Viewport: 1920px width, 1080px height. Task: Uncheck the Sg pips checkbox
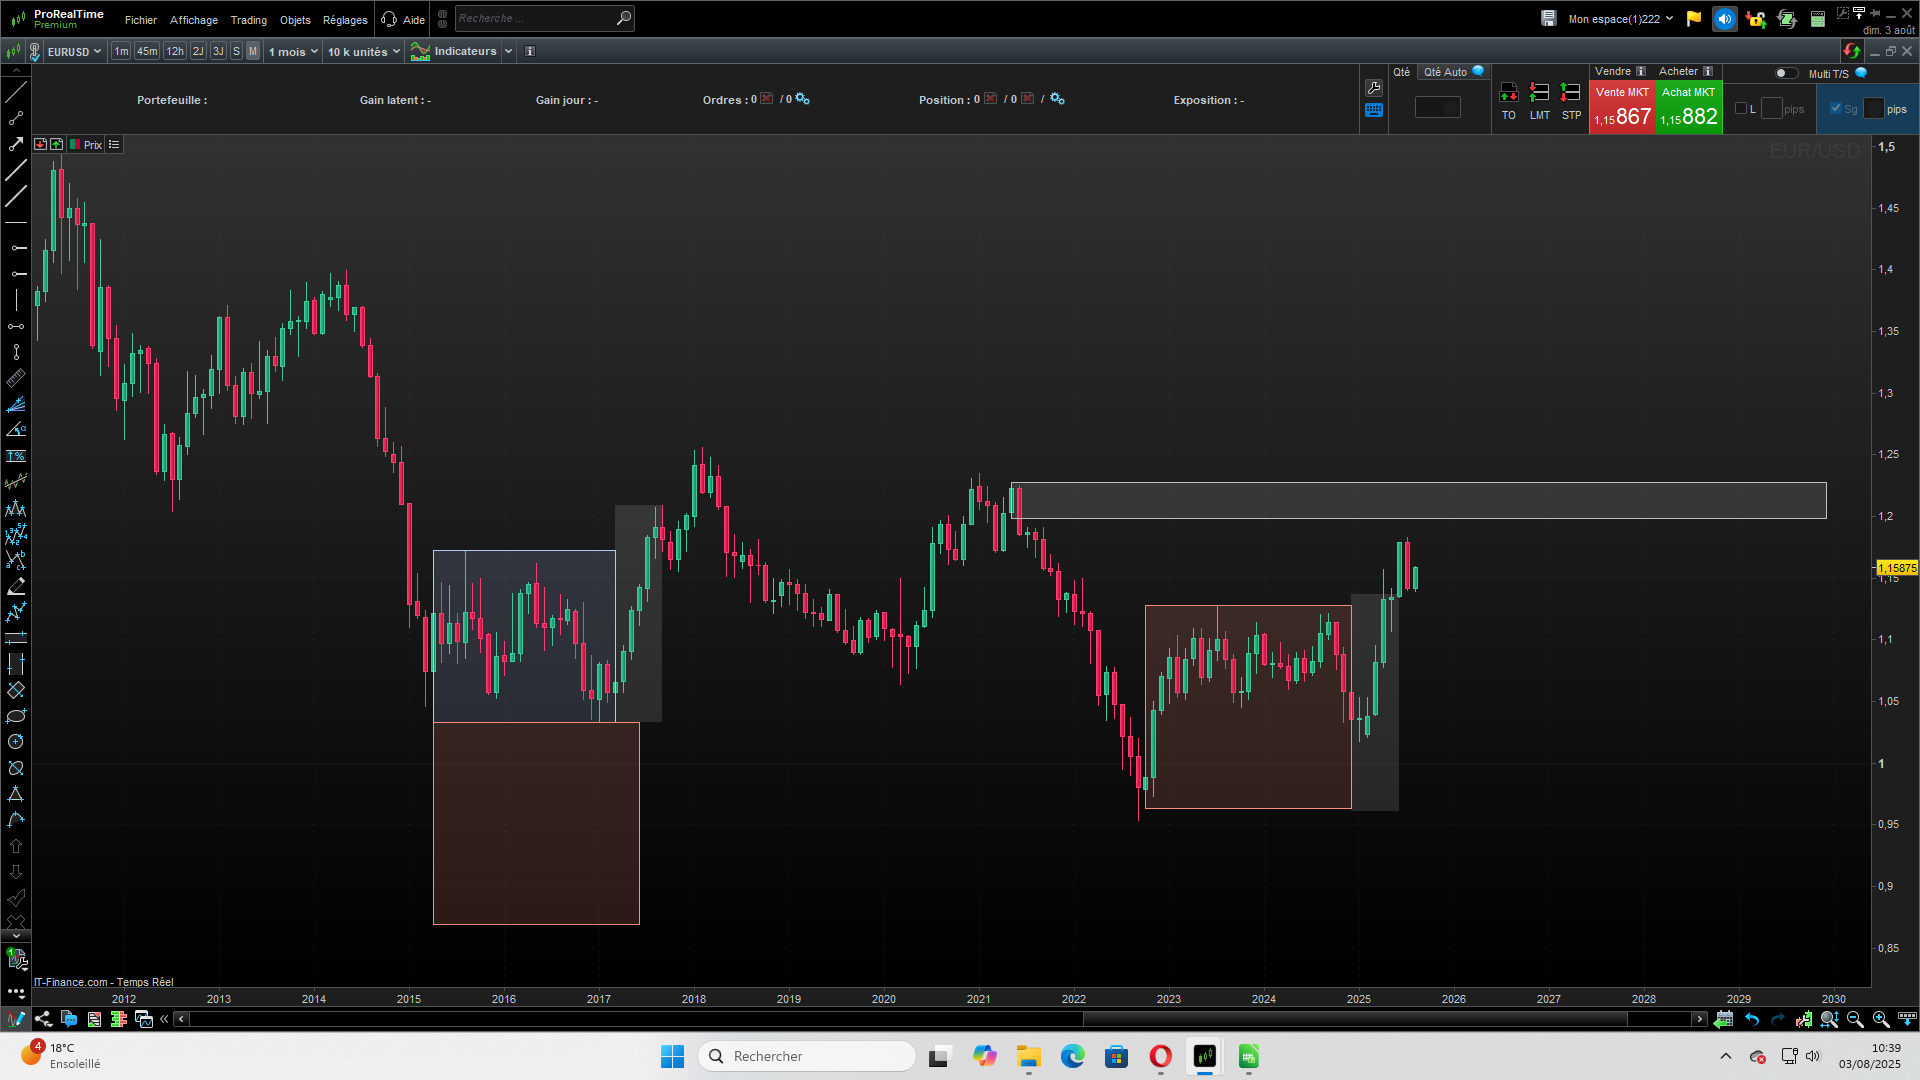point(1836,109)
